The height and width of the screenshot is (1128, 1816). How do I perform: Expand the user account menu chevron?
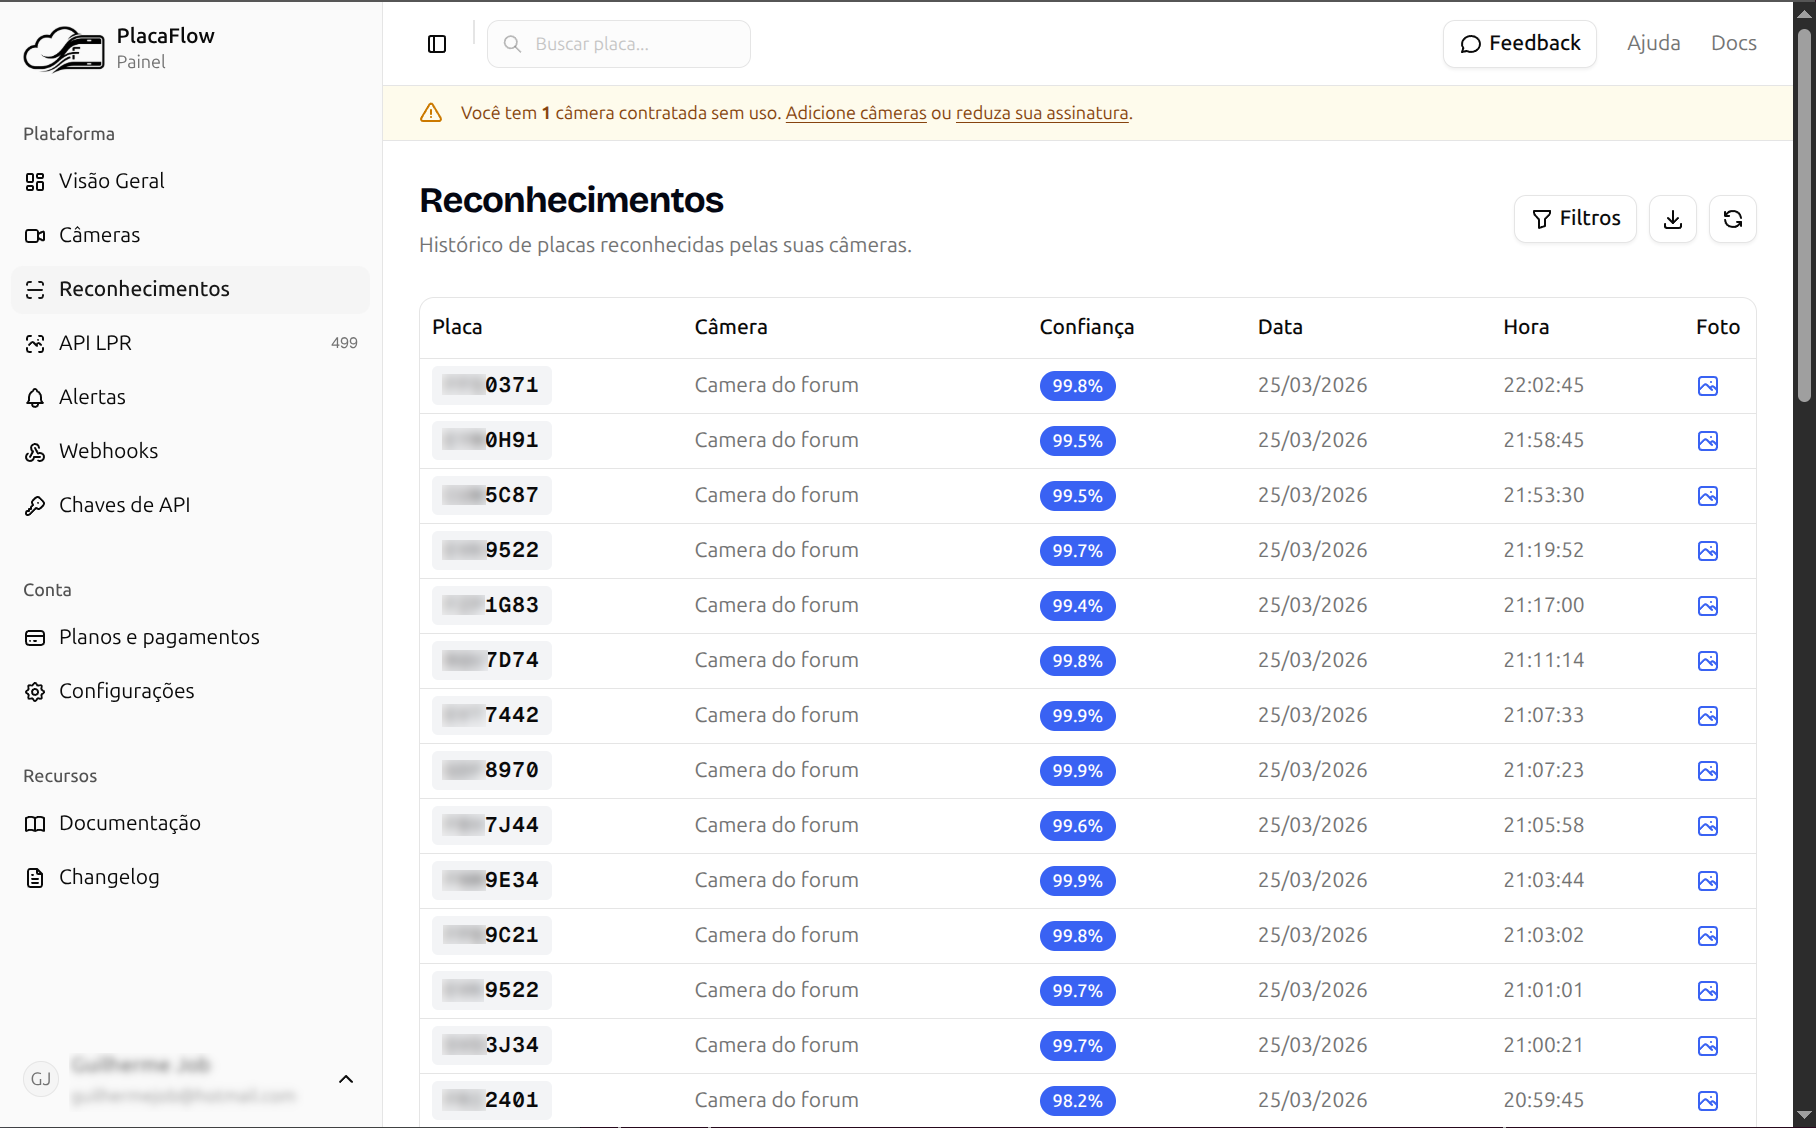346,1079
